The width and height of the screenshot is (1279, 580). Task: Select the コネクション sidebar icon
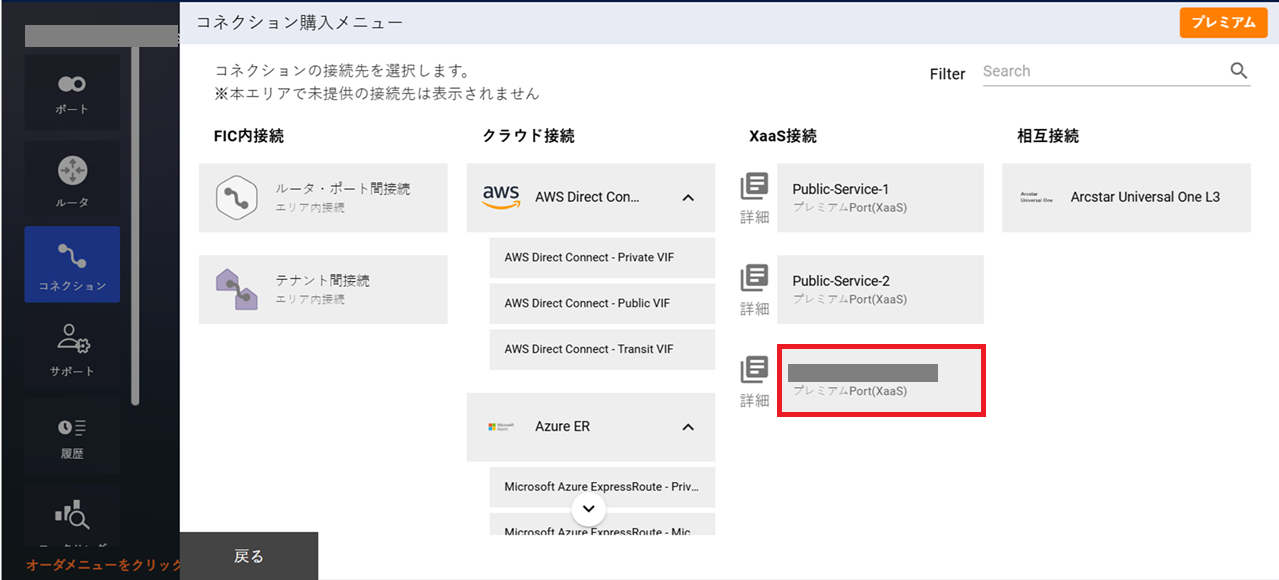[x=72, y=264]
